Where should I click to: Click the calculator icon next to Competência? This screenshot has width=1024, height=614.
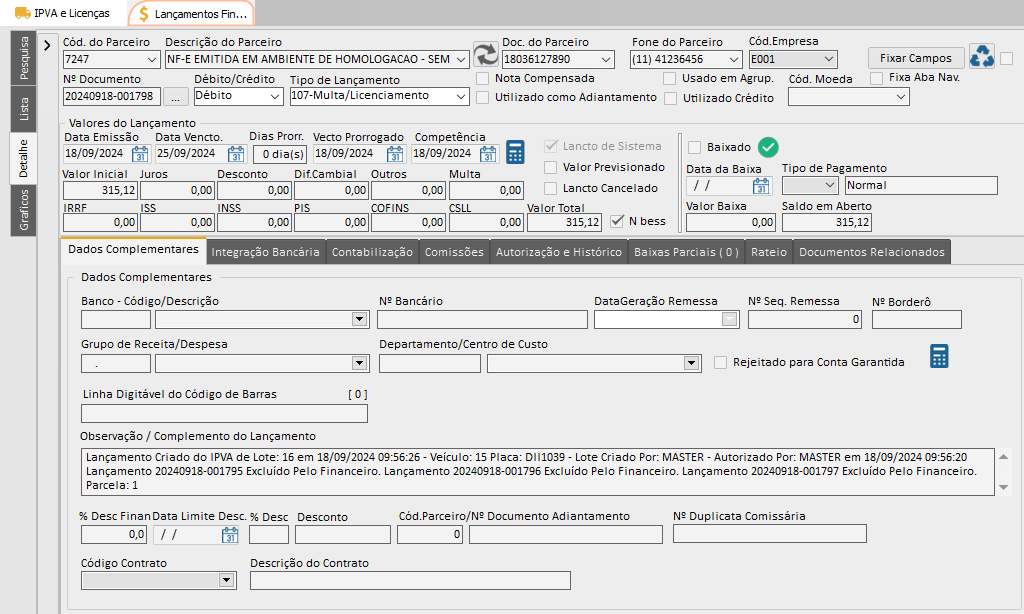tap(515, 152)
